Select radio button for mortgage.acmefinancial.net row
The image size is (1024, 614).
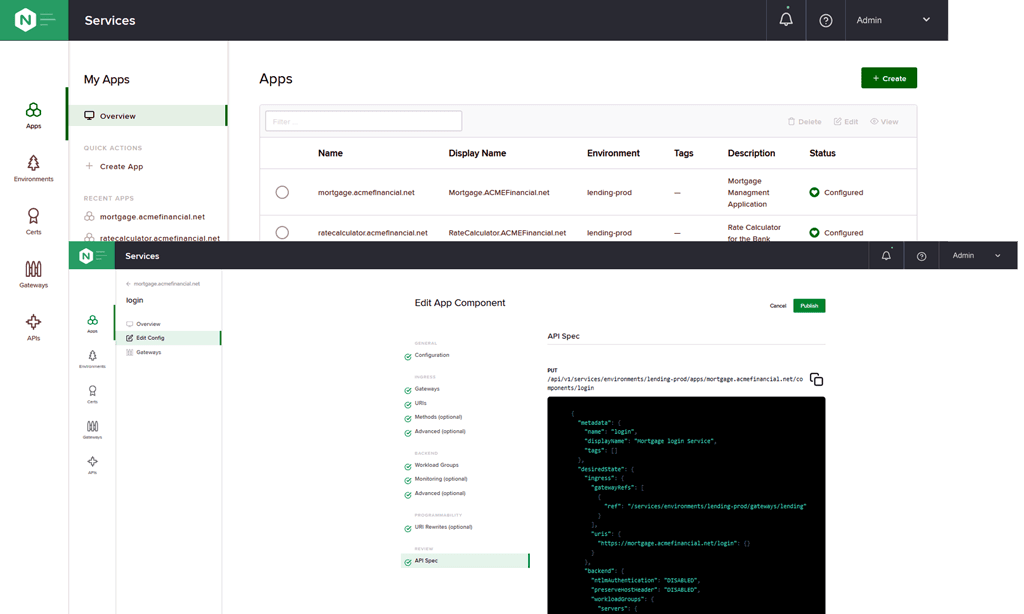(282, 192)
